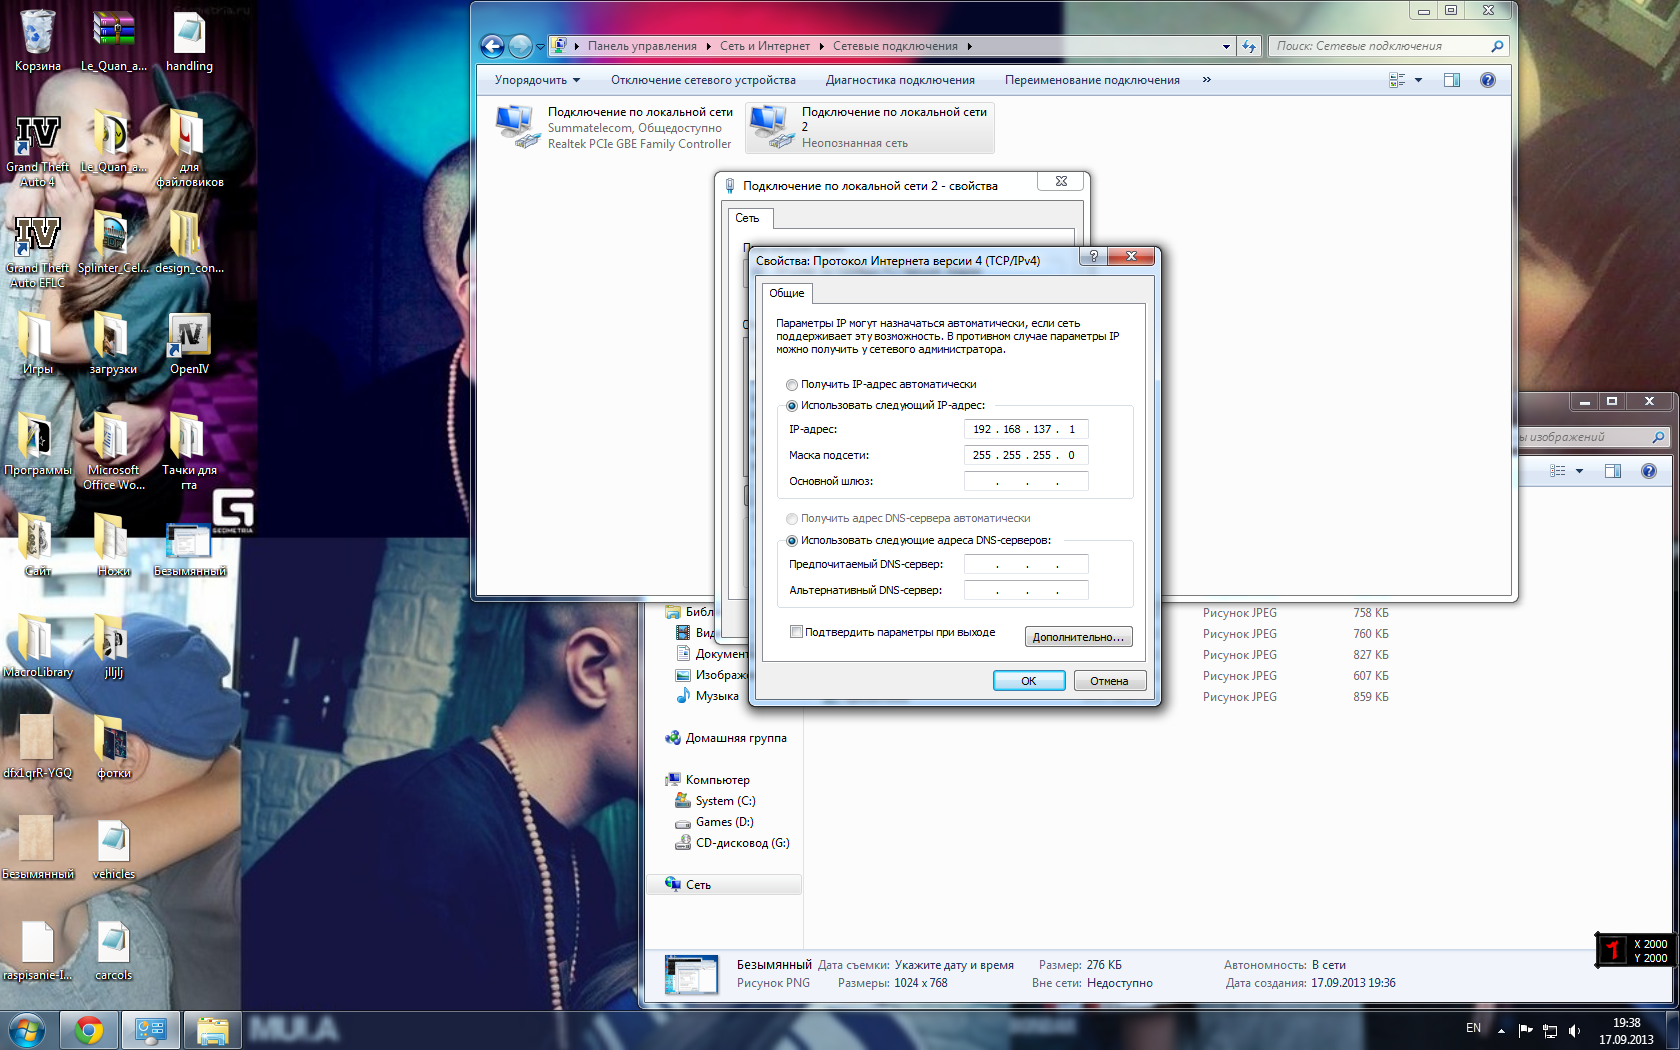
Task: Select the Сеть tab in properties dialog
Action: click(747, 218)
